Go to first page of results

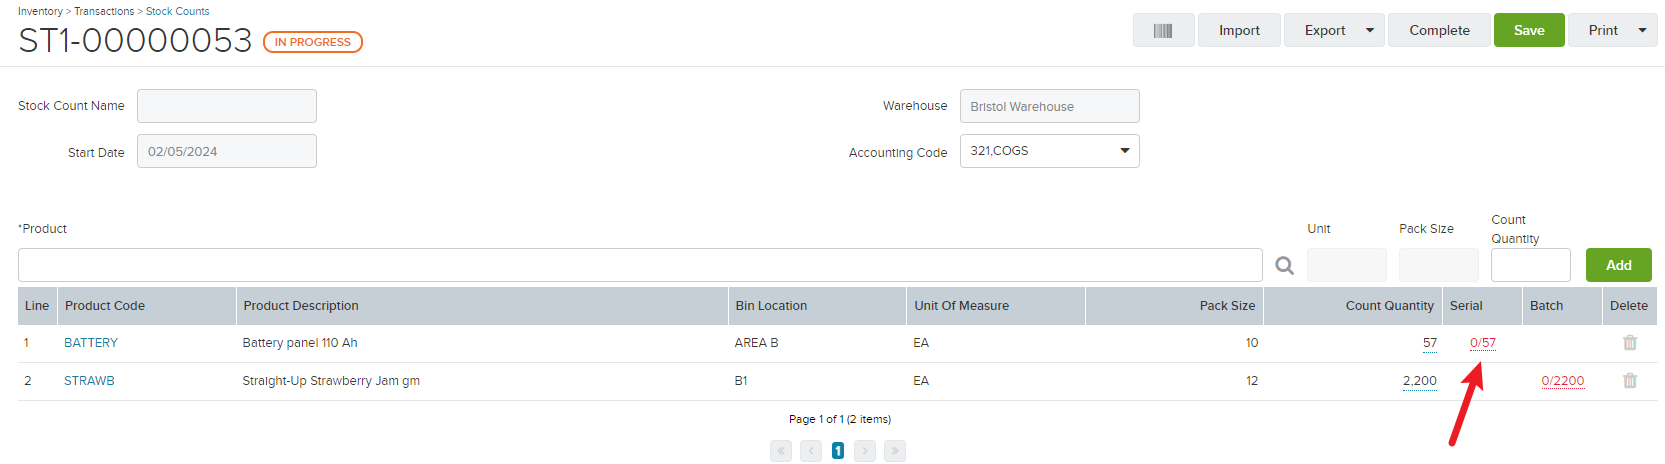tap(781, 451)
